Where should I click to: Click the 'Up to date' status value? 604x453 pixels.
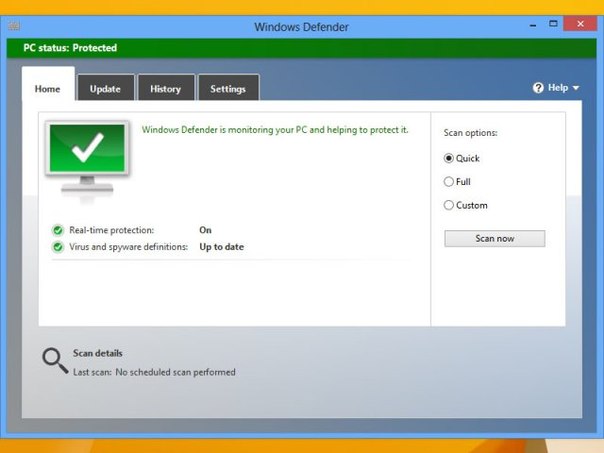pos(221,247)
